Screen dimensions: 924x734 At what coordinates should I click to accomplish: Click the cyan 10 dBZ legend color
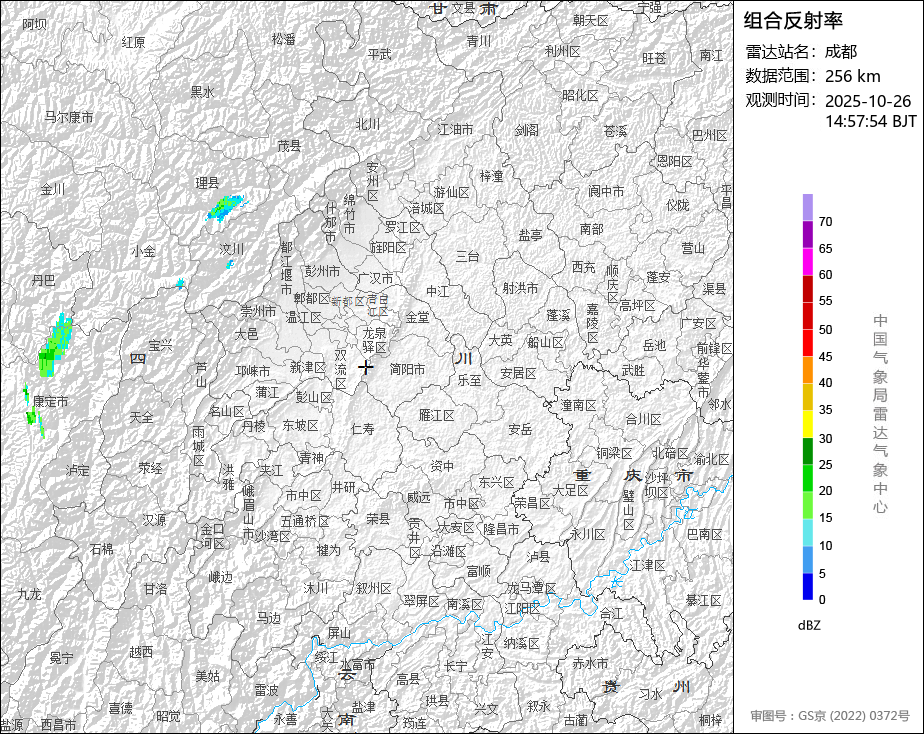pyautogui.click(x=808, y=532)
